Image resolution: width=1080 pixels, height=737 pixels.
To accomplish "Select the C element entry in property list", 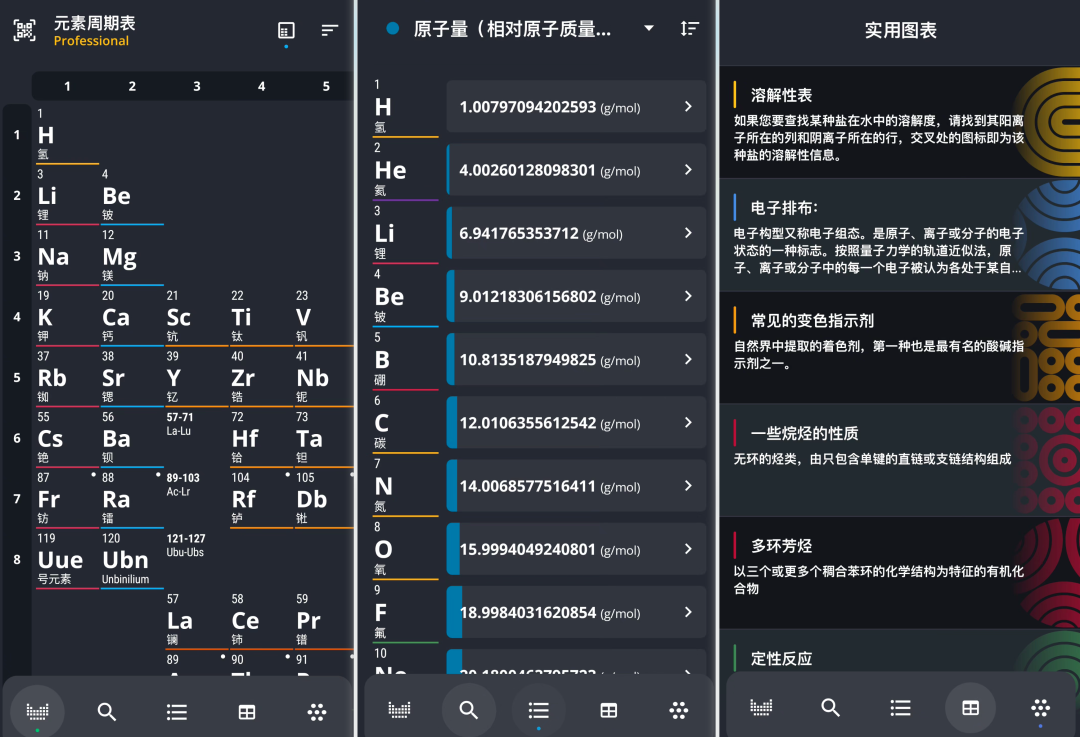I will [405, 423].
